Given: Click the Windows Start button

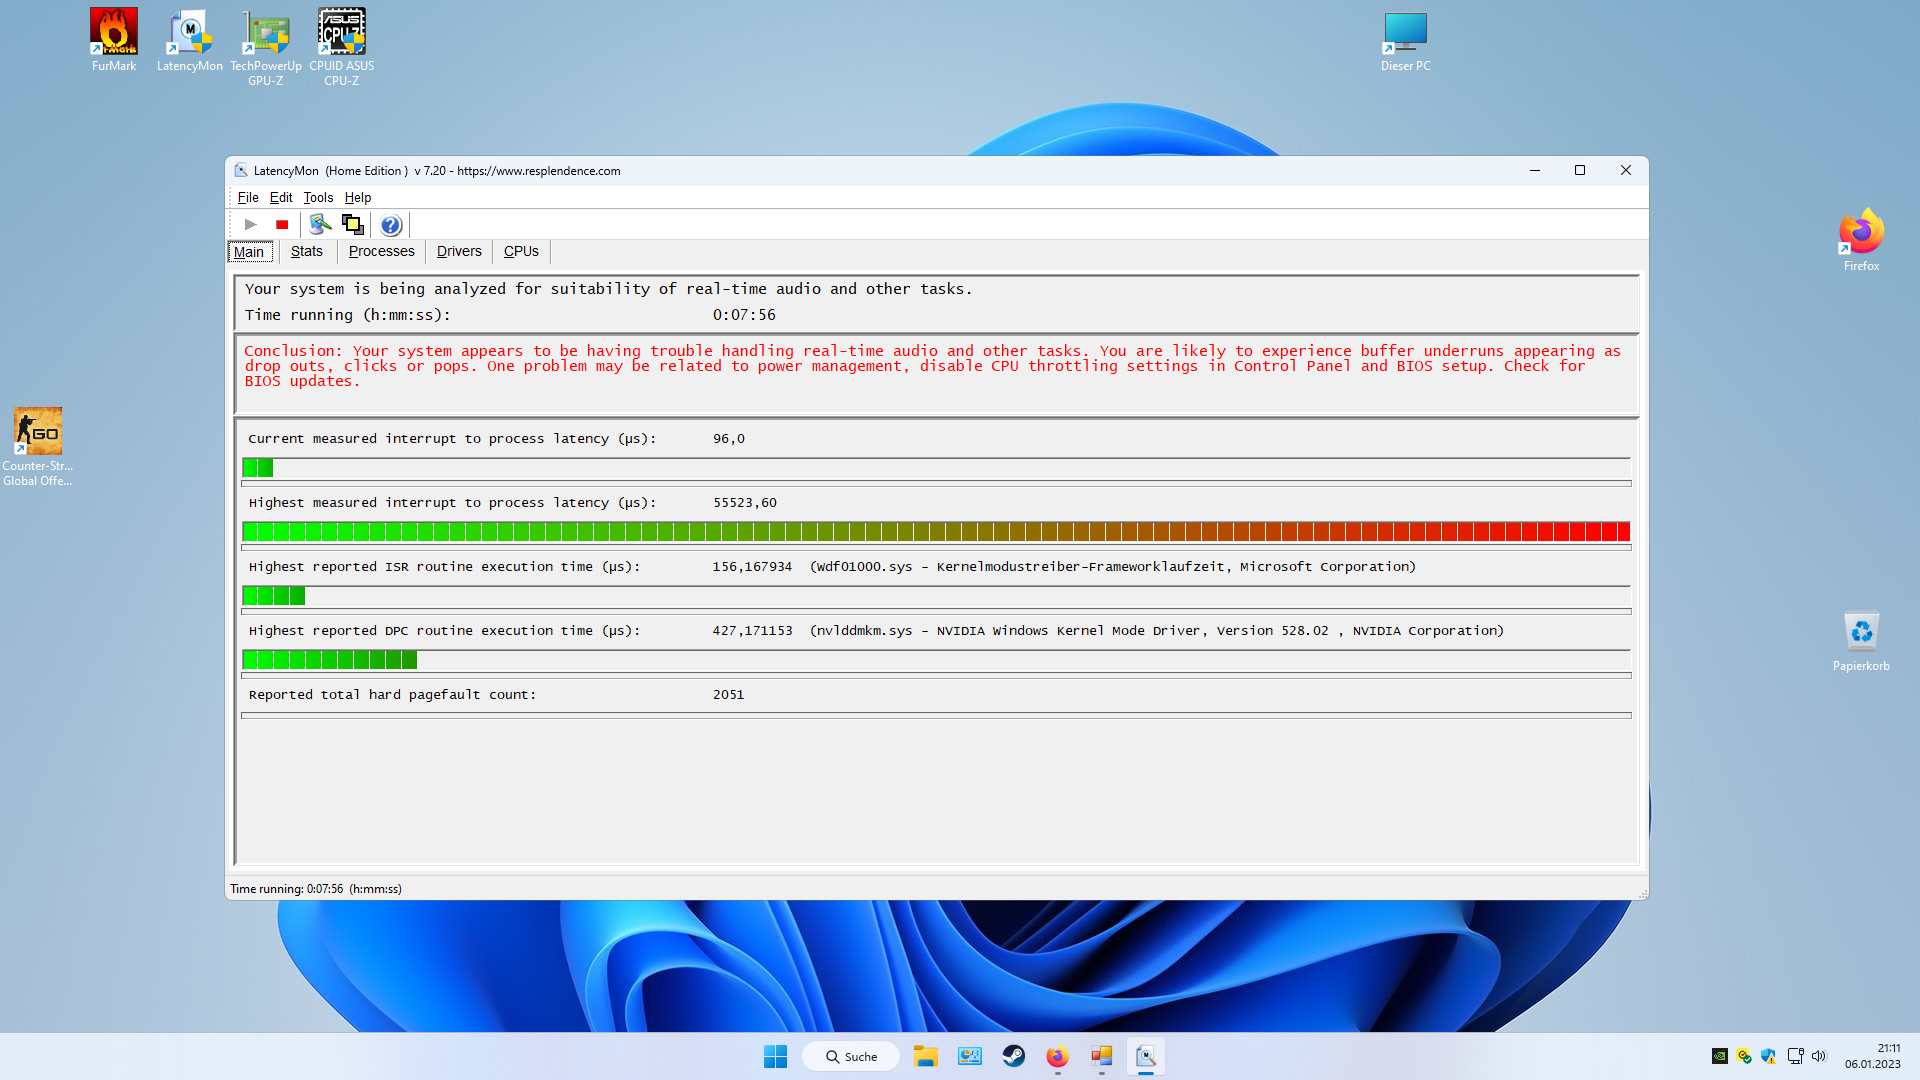Looking at the screenshot, I should click(x=775, y=1056).
